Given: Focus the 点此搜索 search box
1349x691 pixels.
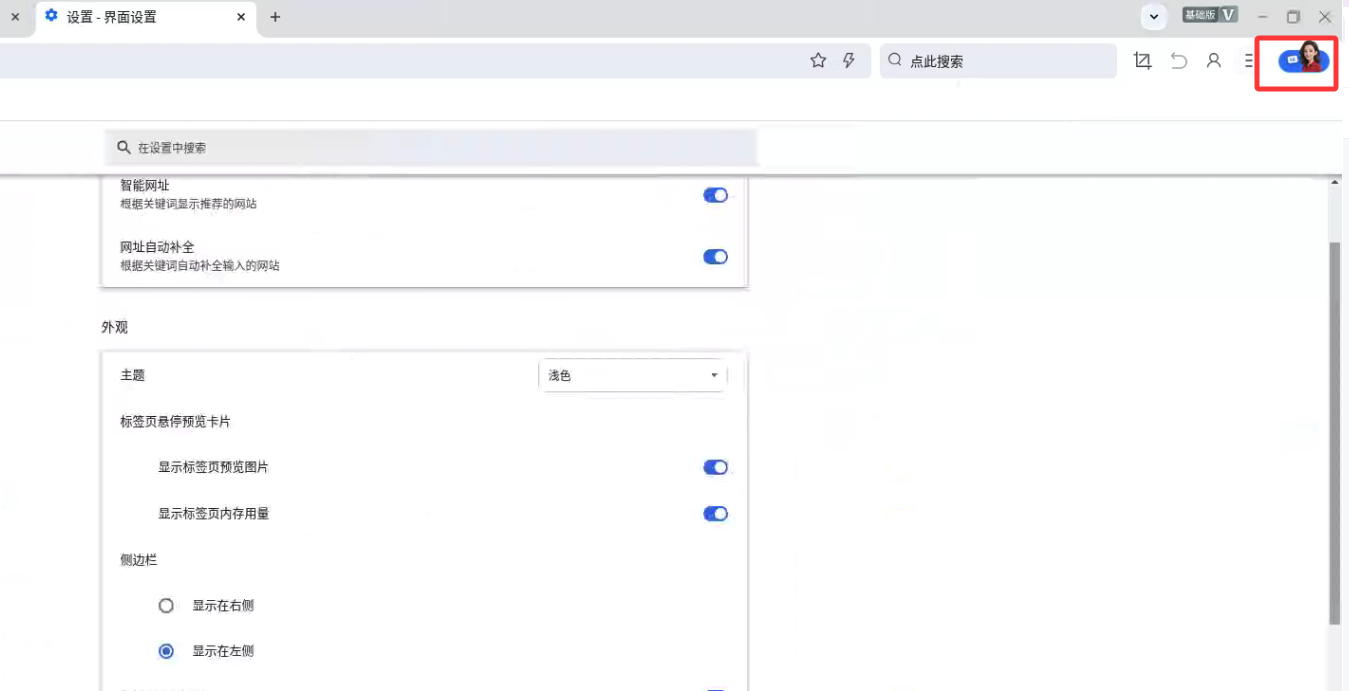Looking at the screenshot, I should click(998, 61).
